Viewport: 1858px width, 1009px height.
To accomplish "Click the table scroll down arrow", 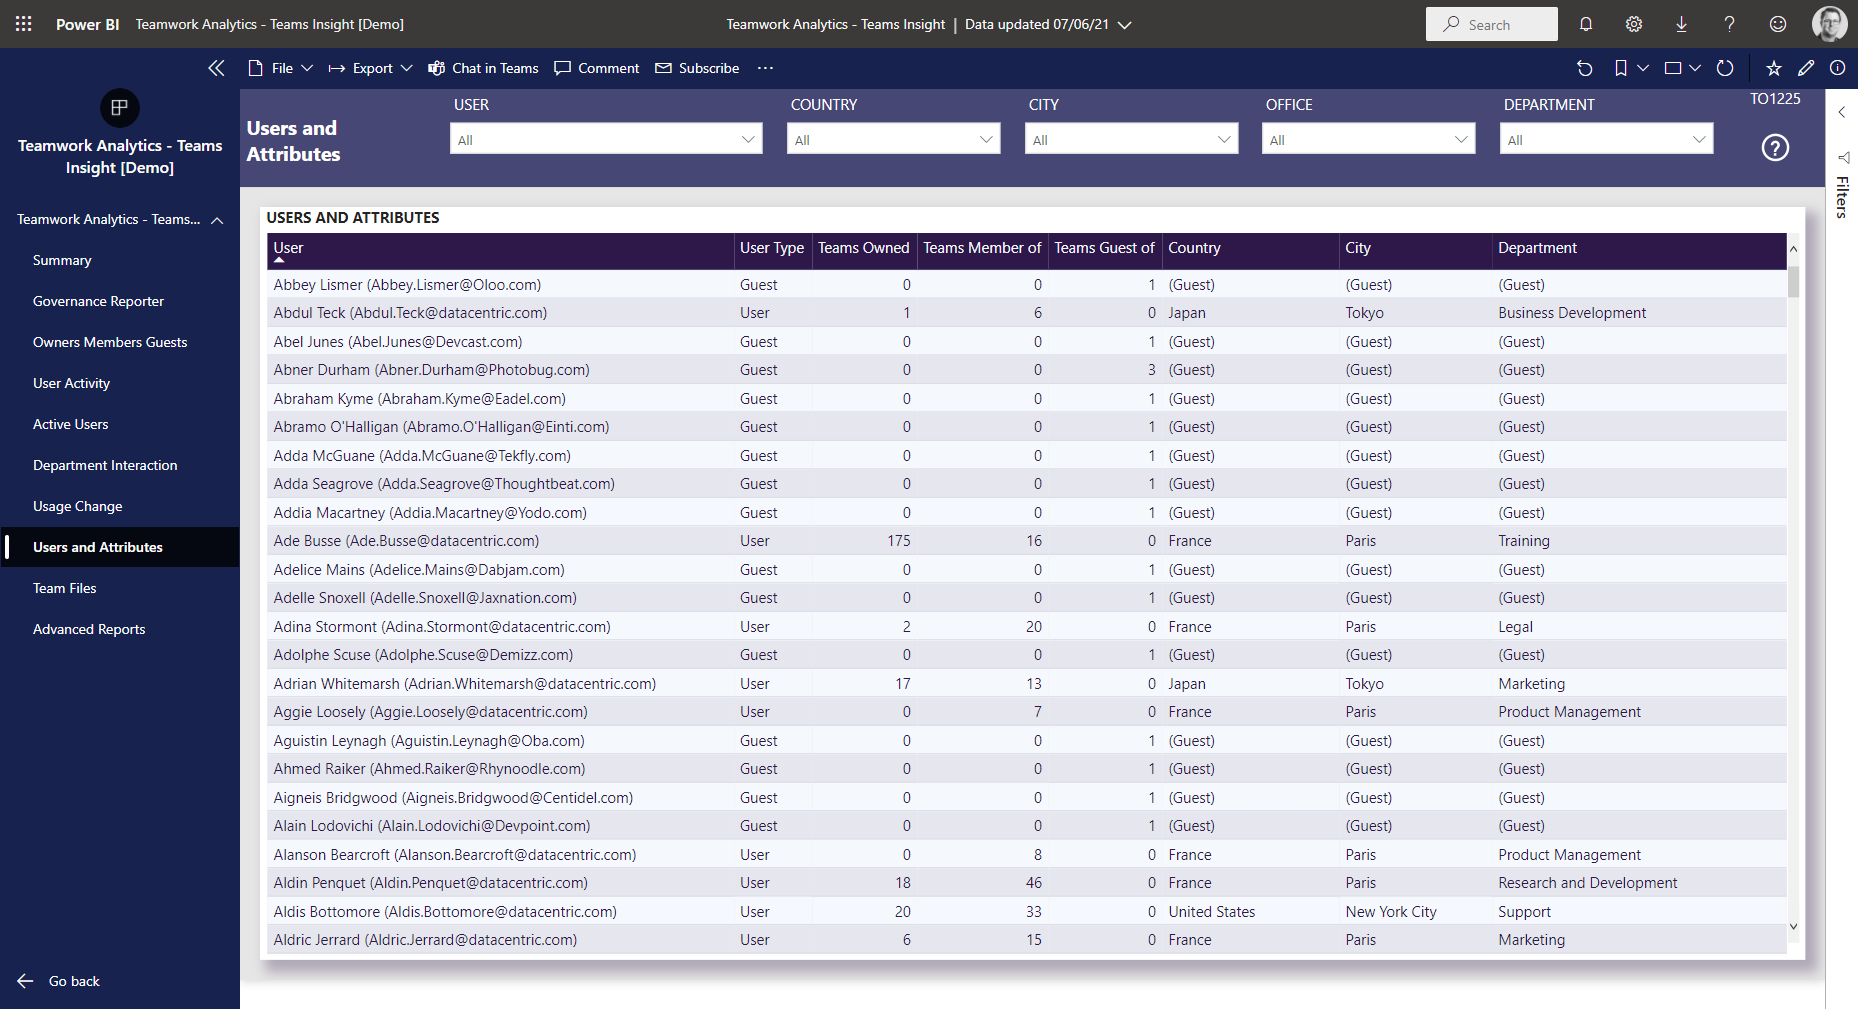I will point(1794,926).
